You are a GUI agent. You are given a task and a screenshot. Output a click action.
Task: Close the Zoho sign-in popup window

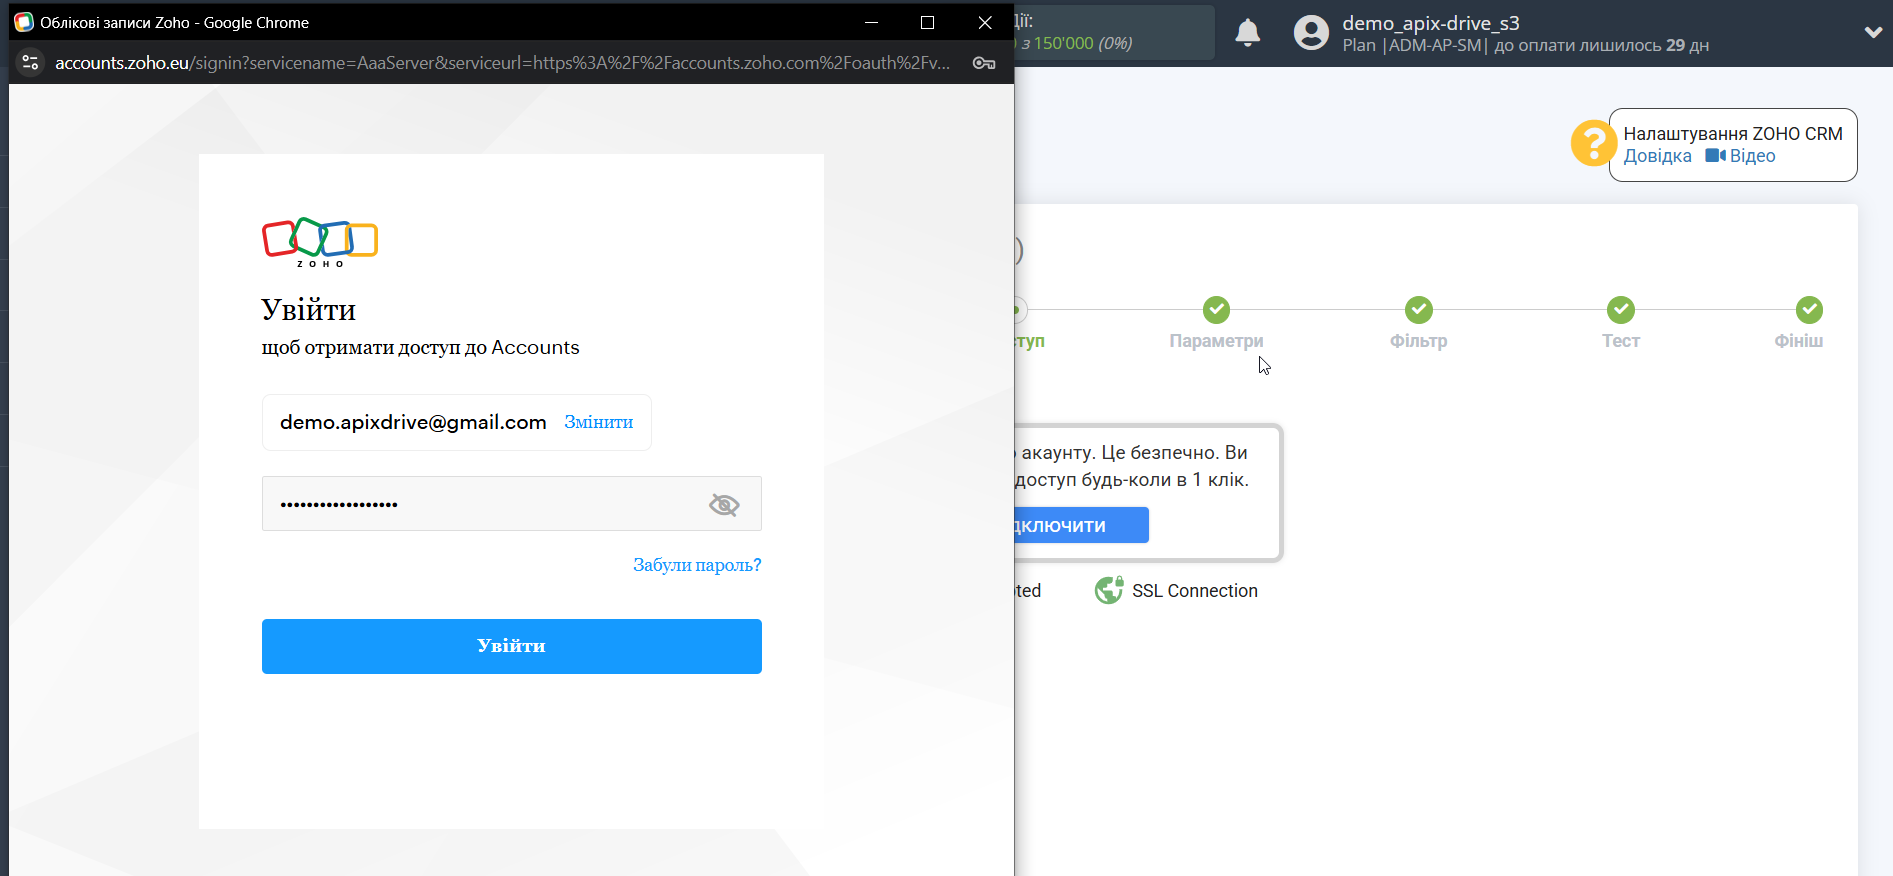click(x=985, y=22)
